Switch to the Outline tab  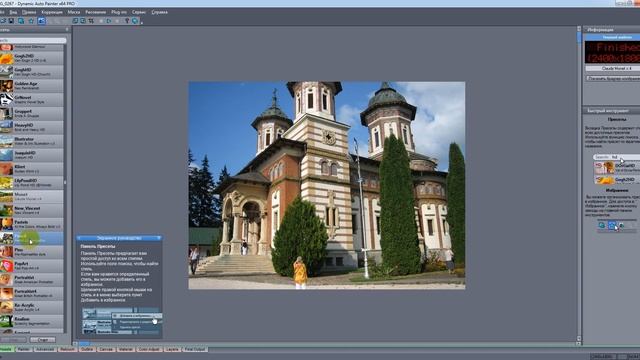click(x=87, y=350)
